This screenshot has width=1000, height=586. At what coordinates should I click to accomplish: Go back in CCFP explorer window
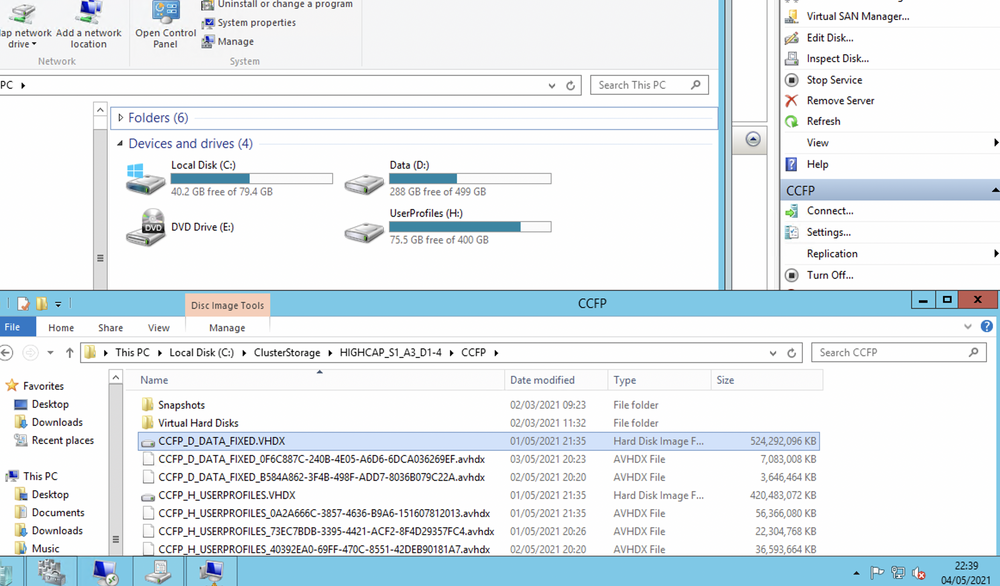point(6,353)
